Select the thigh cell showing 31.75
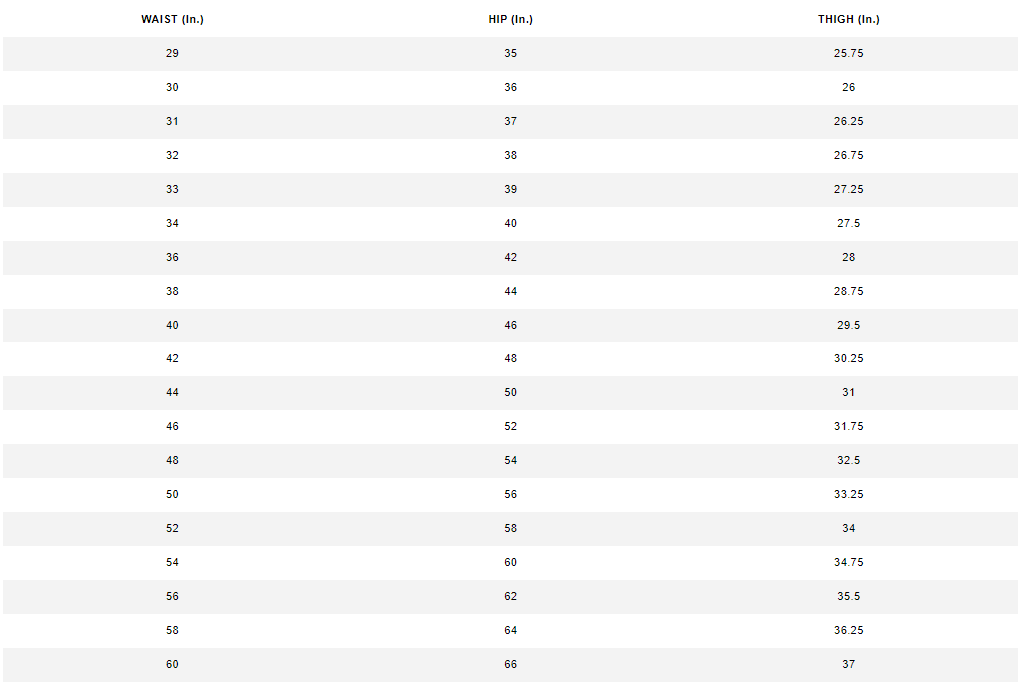Viewport: 1022px width, 687px height. [x=848, y=426]
